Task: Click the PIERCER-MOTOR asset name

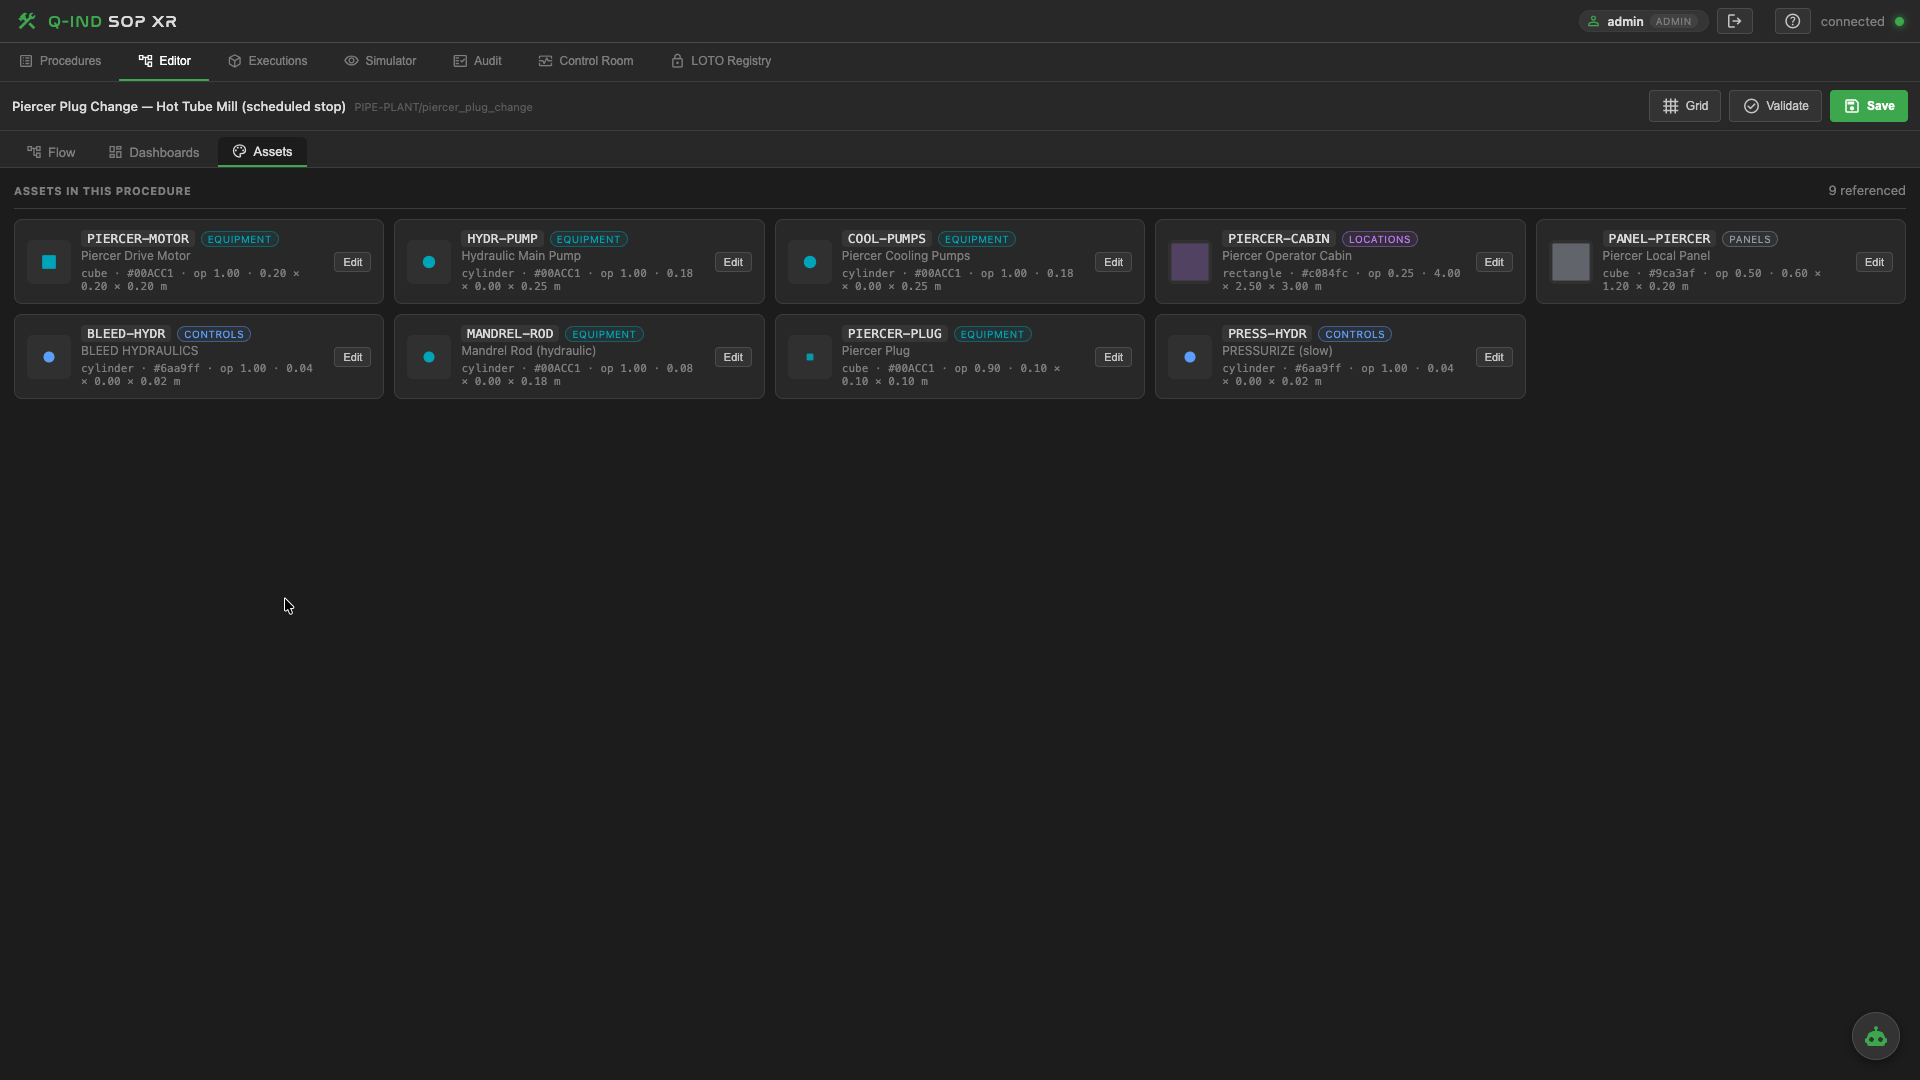Action: (138, 239)
